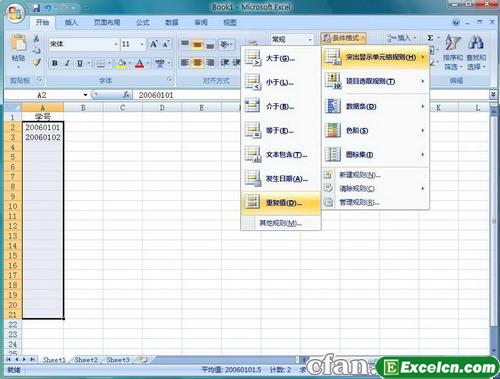Open the font color dropdown arrow
The width and height of the screenshot is (500, 379).
coord(148,63)
